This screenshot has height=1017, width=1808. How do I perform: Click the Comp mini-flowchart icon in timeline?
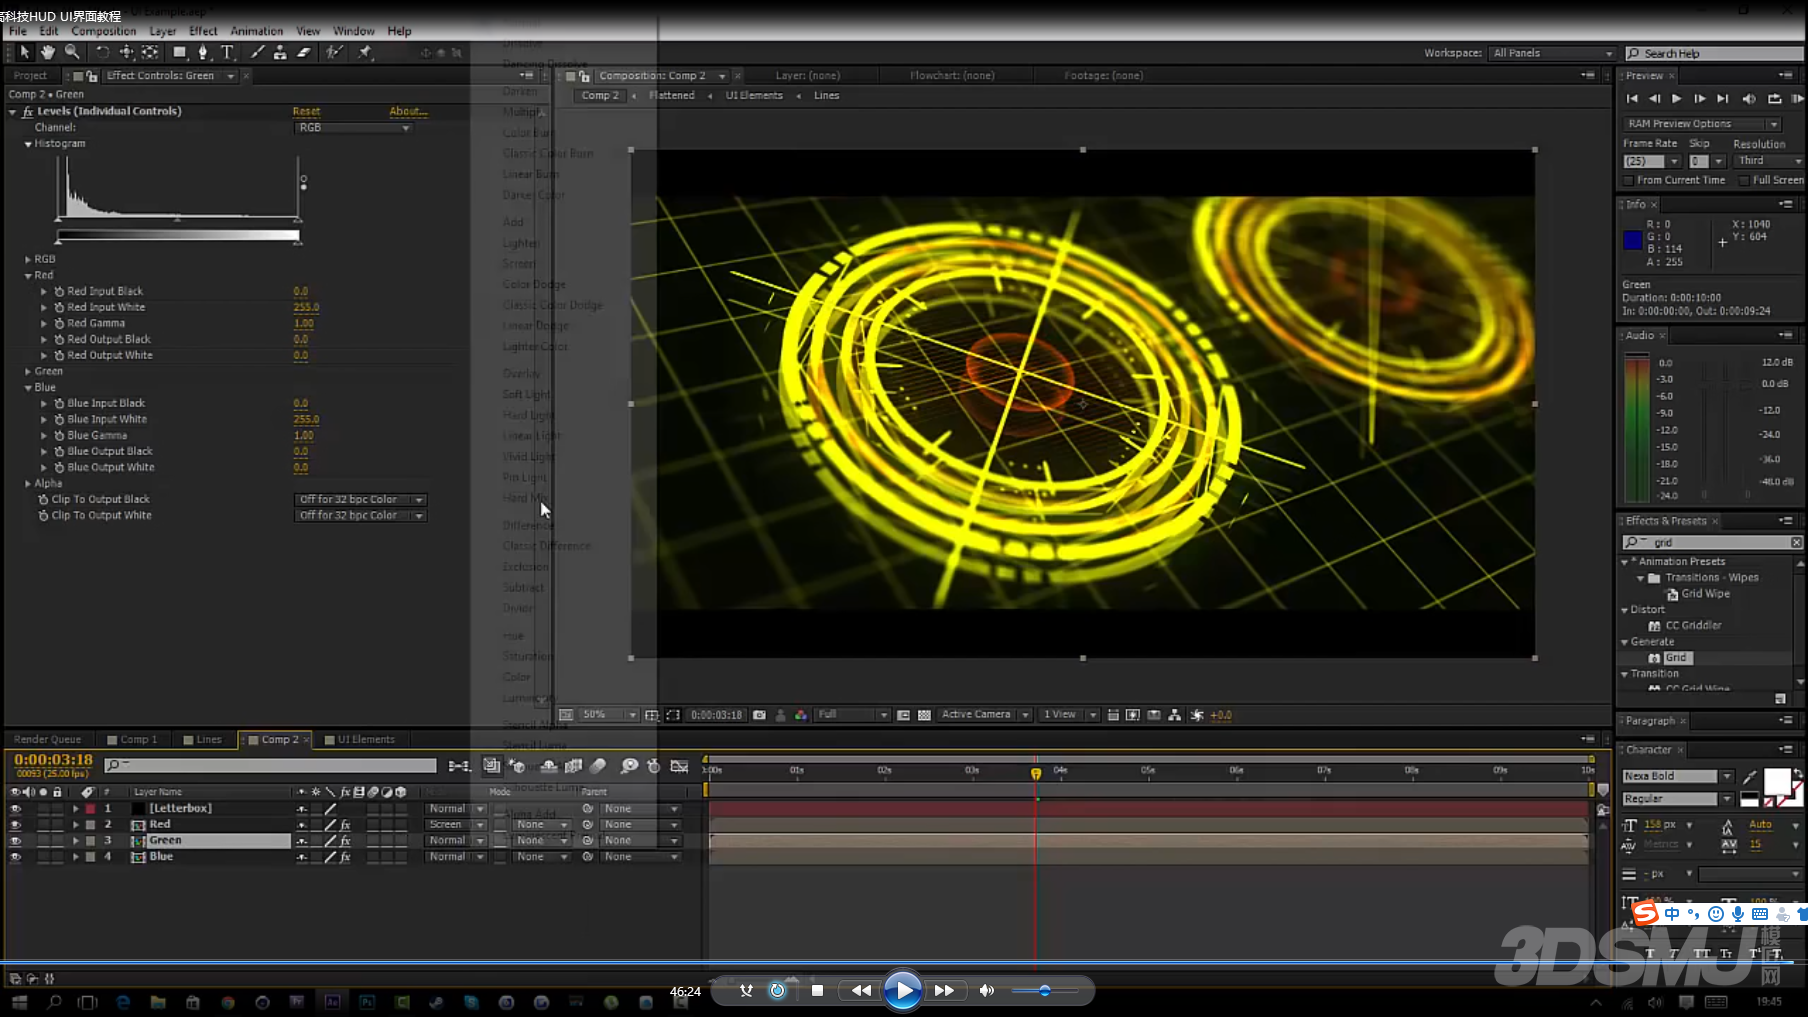459,766
